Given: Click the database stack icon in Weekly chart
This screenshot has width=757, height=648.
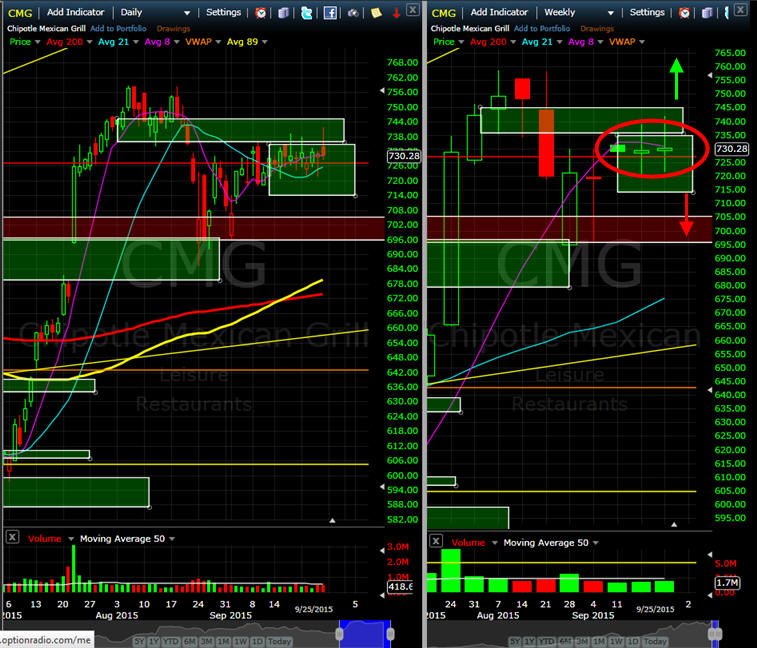Looking at the screenshot, I should (x=707, y=13).
